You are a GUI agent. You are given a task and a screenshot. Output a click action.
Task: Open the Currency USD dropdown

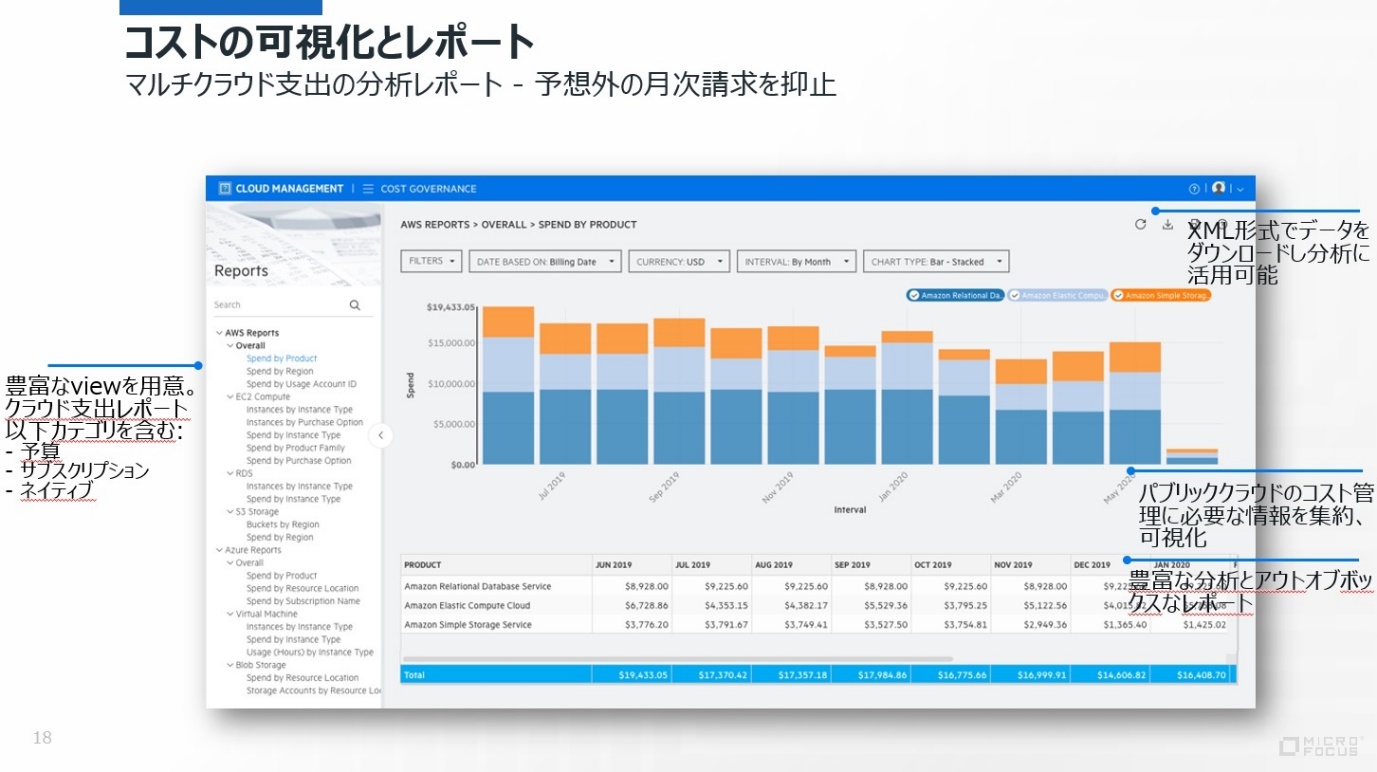pyautogui.click(x=678, y=262)
